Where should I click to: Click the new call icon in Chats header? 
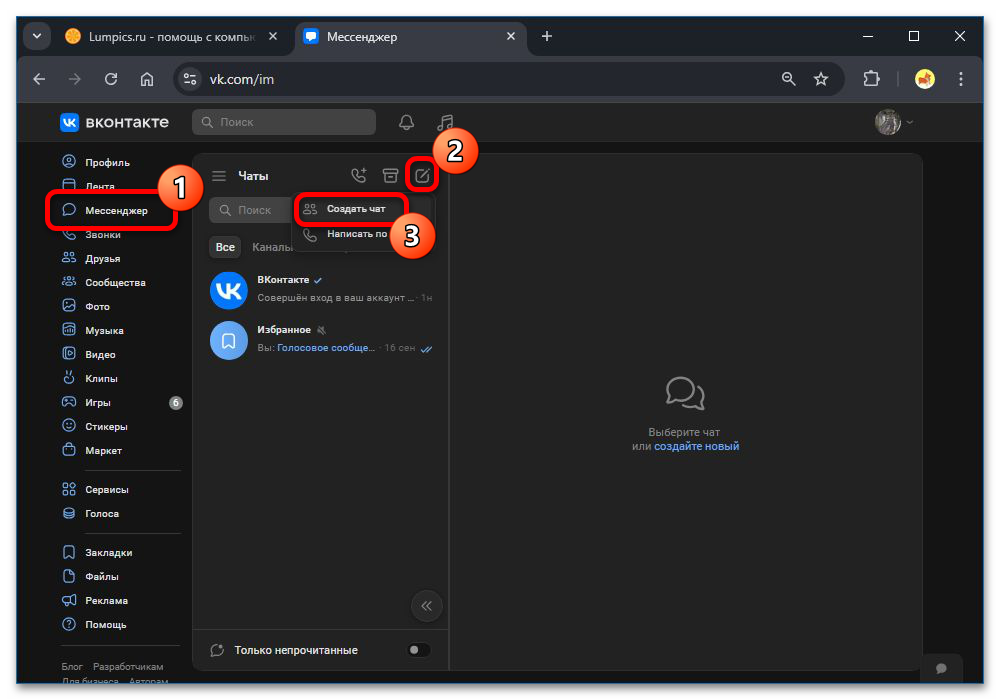(x=359, y=175)
